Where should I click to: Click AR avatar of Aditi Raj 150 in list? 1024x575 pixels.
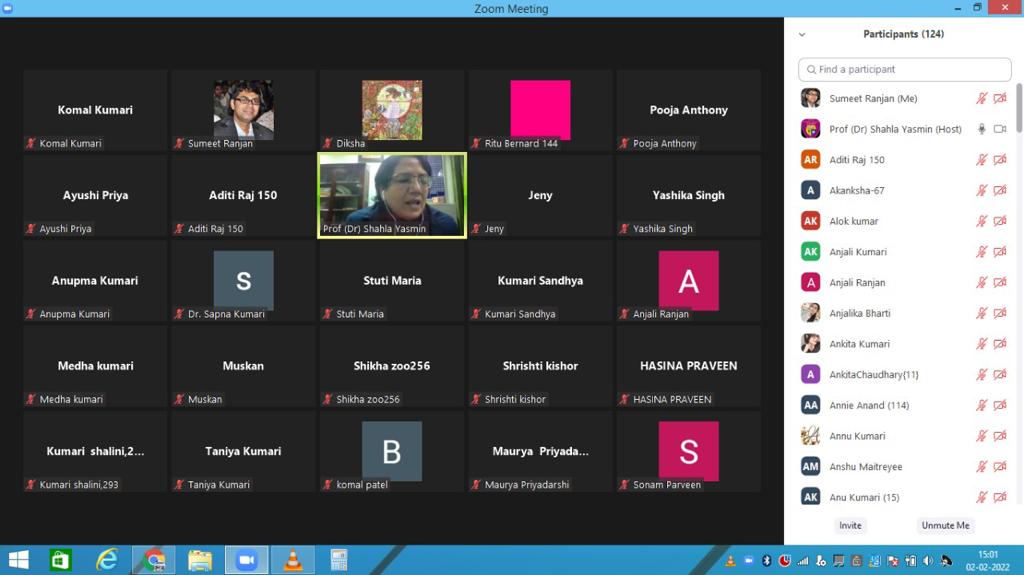(x=811, y=160)
